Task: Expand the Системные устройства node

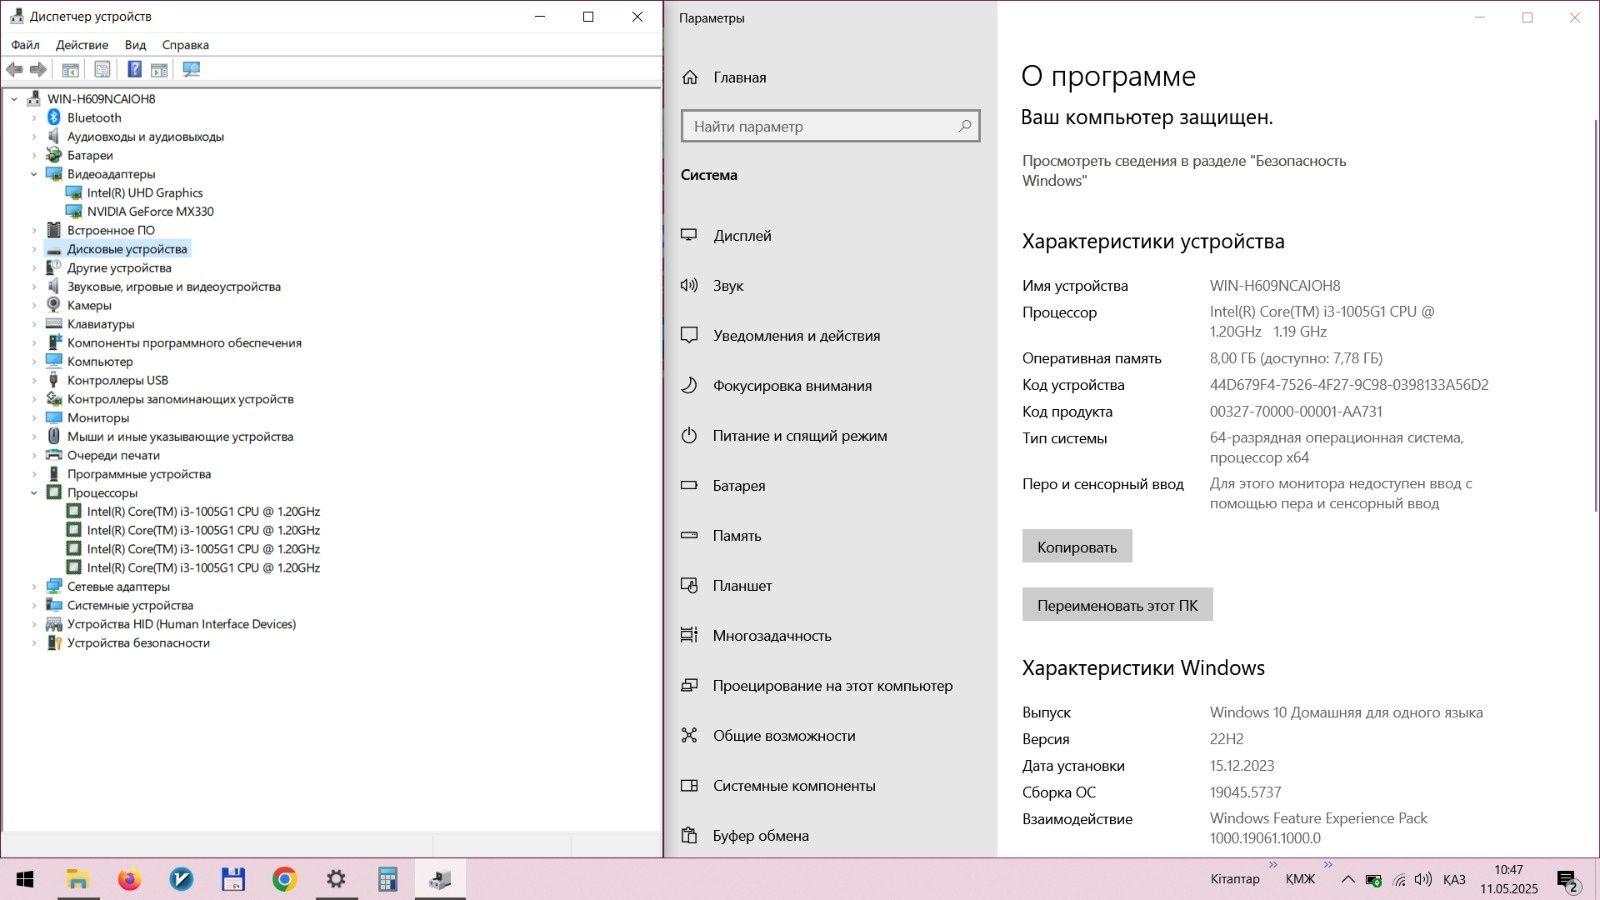Action: coord(34,605)
